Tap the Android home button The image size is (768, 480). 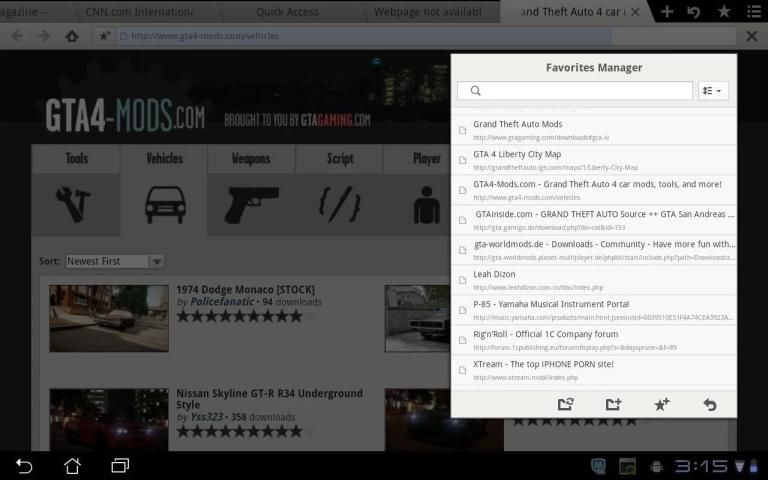72,465
